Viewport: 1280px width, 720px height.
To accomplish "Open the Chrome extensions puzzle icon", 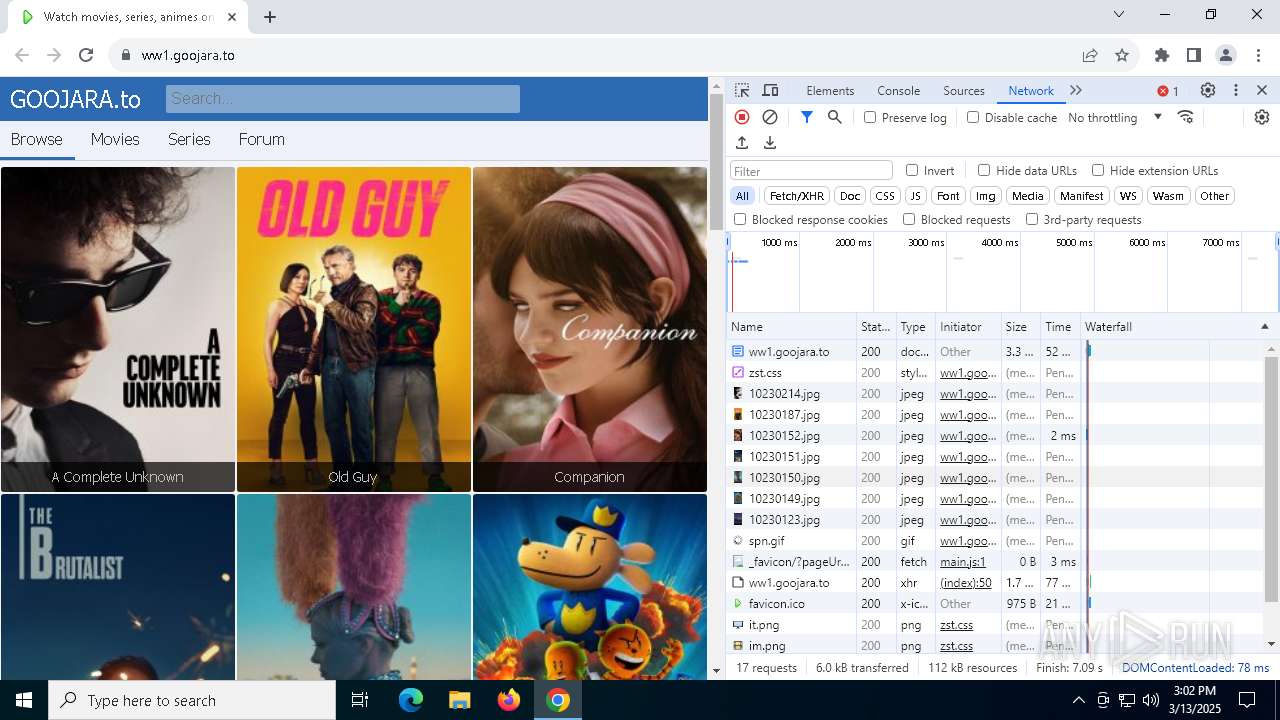I will point(1162,55).
